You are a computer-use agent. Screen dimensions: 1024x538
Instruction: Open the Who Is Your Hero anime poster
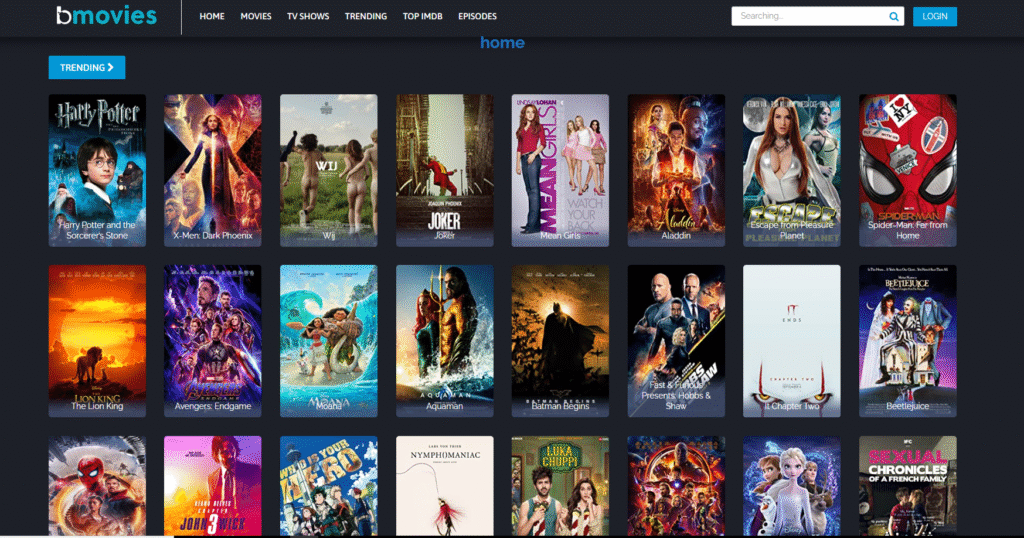(328, 486)
